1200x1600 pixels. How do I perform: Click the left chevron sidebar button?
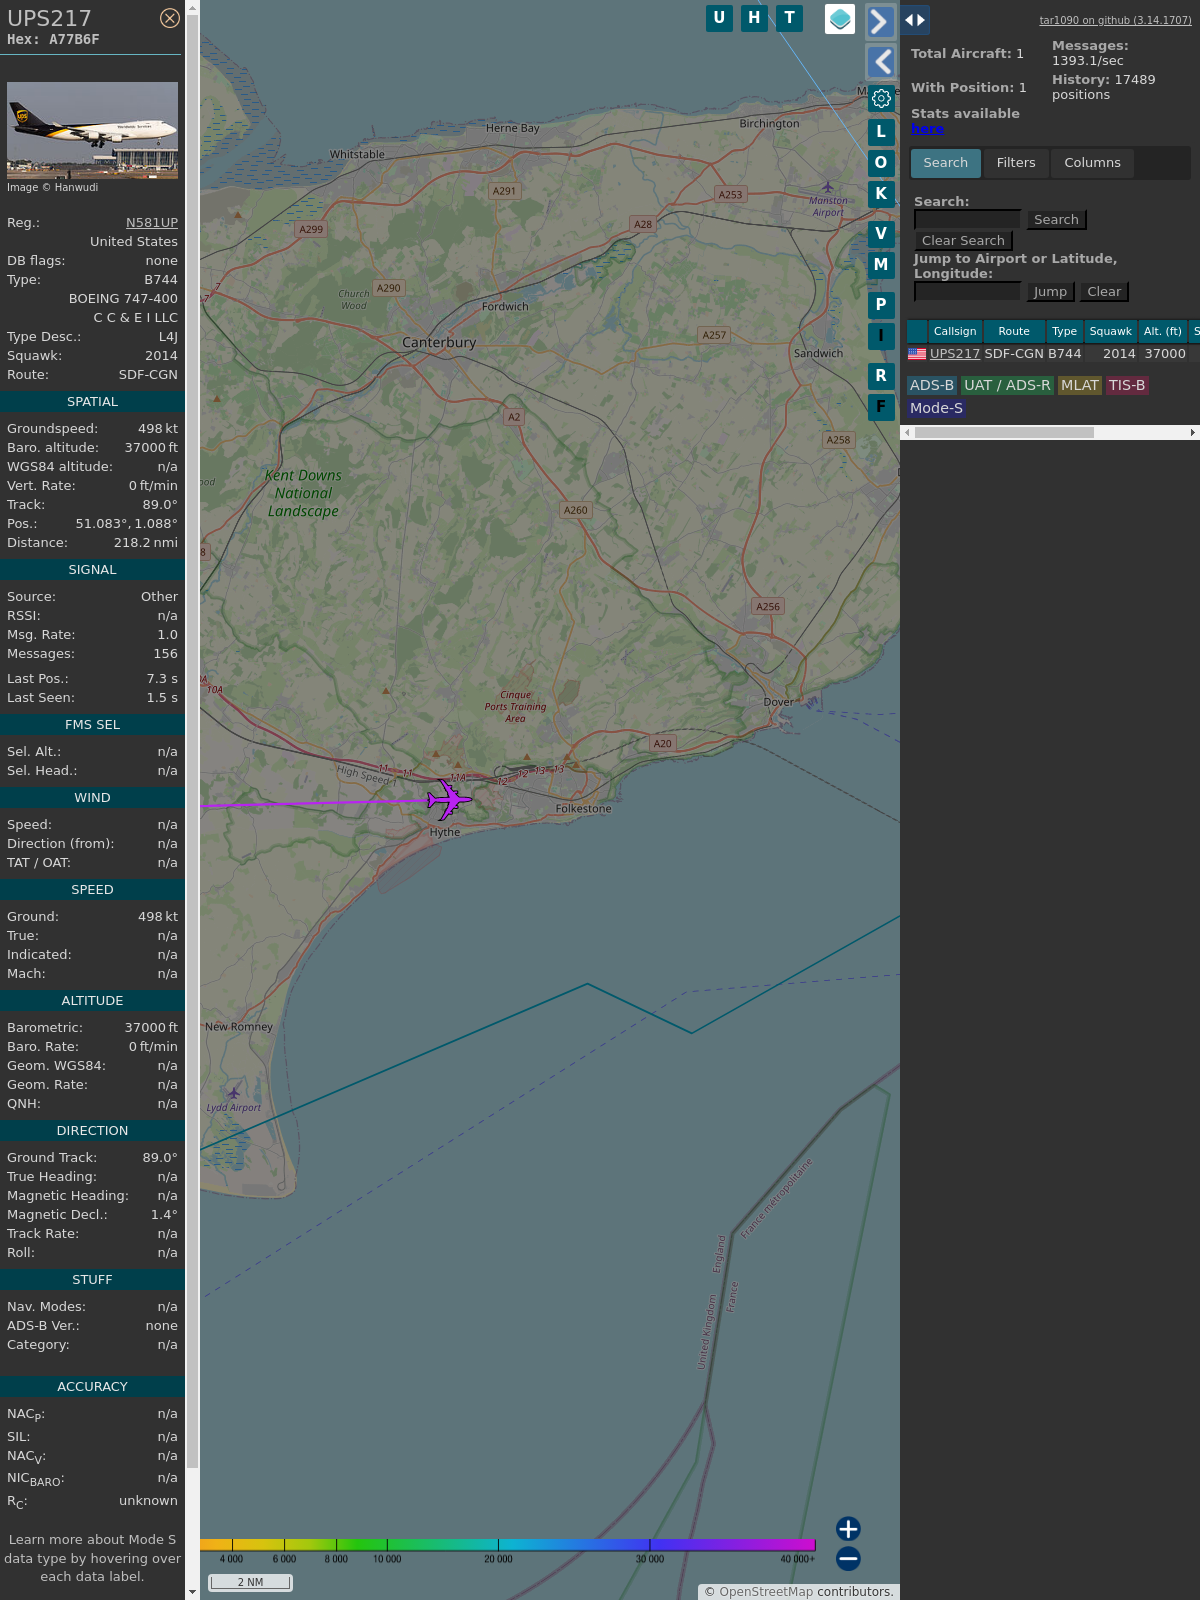point(880,62)
